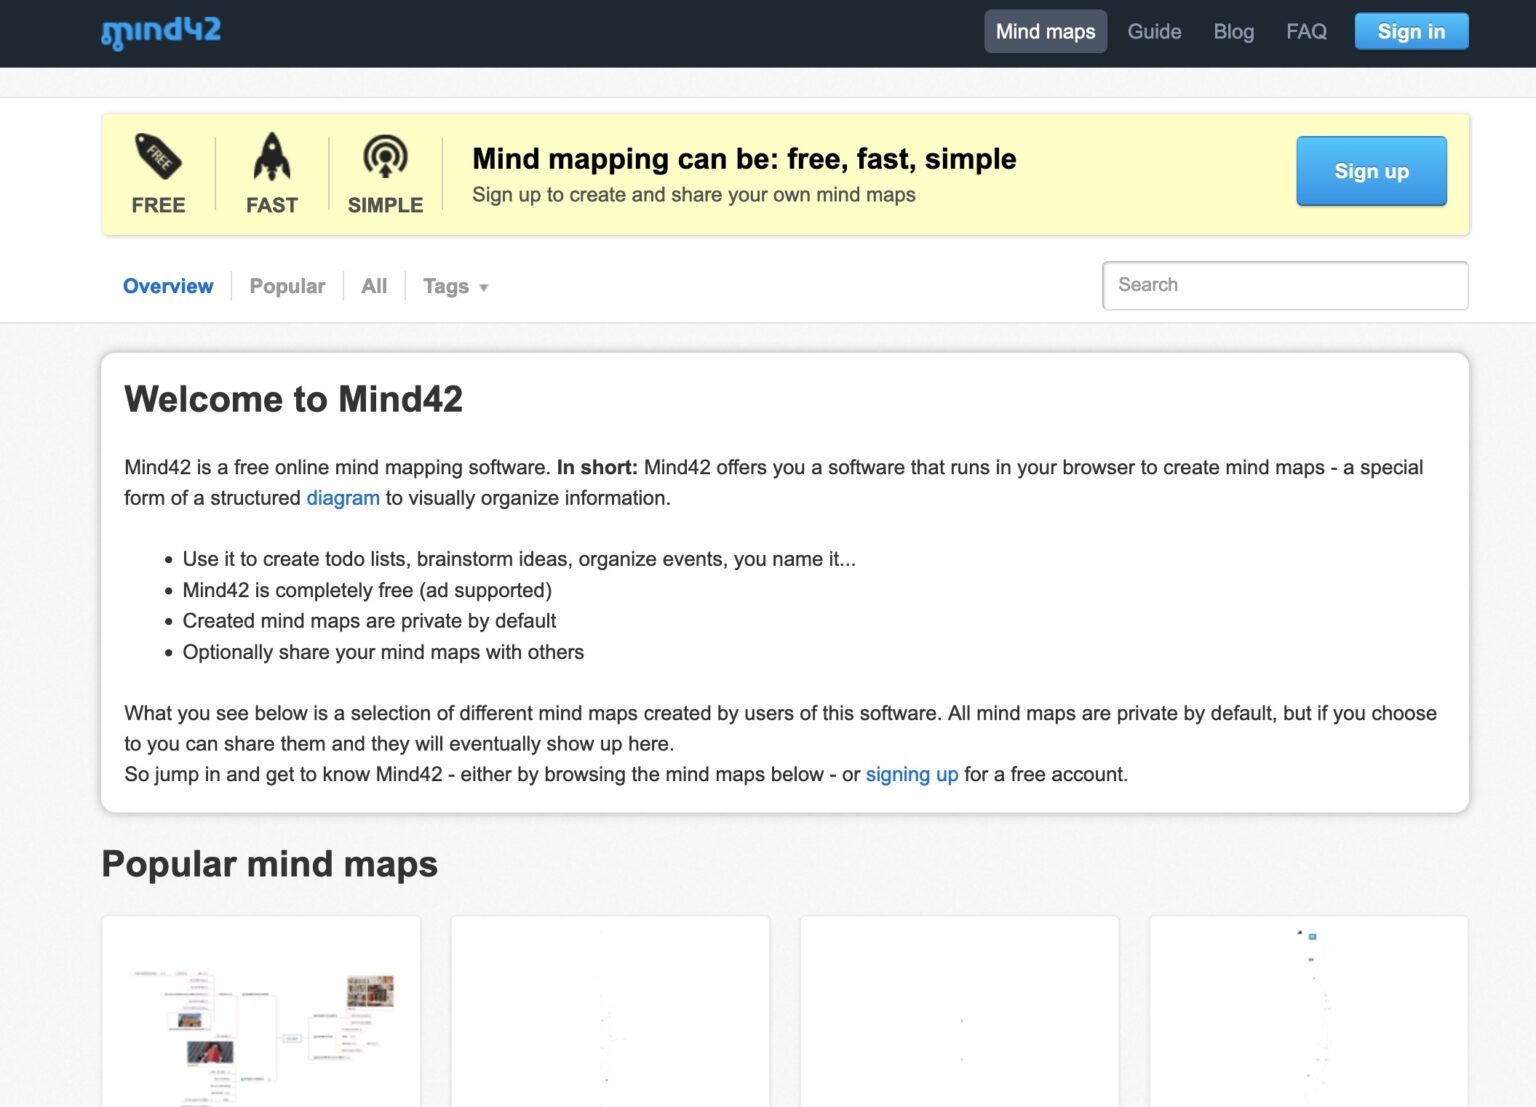Click the FREE price tag icon
The width and height of the screenshot is (1536, 1107).
[x=158, y=157]
